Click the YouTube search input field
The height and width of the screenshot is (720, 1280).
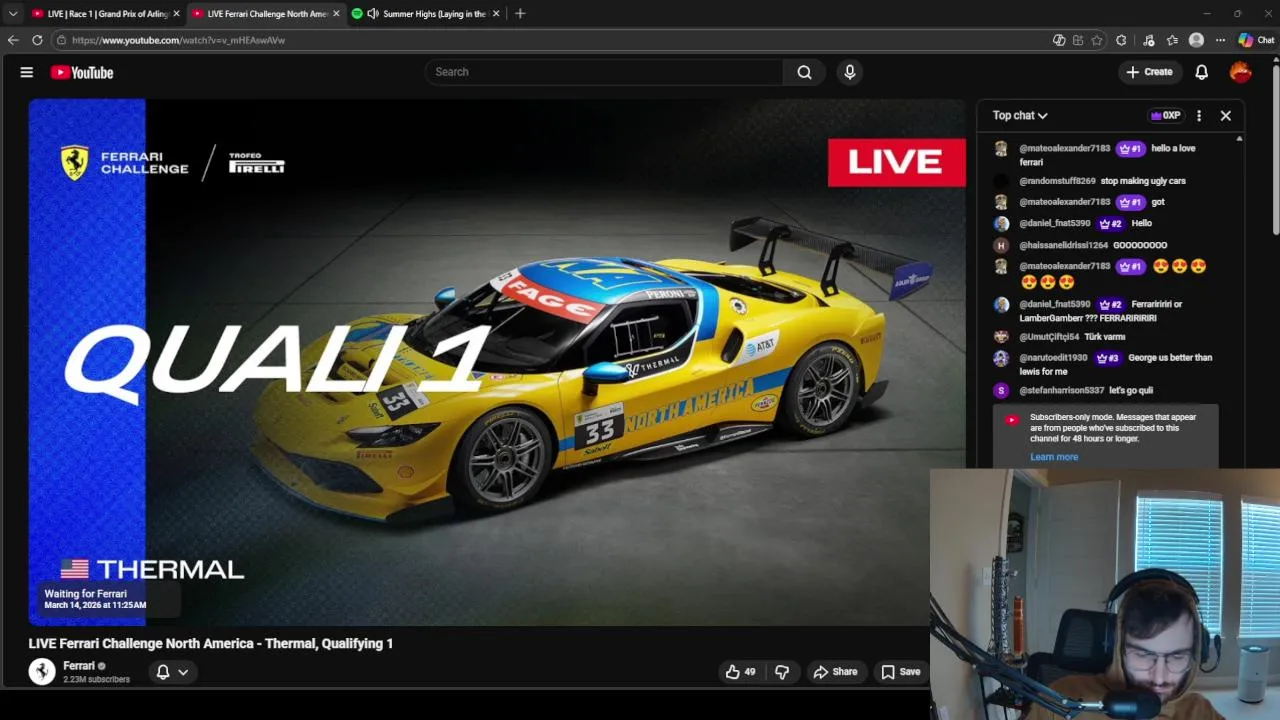[x=604, y=72]
